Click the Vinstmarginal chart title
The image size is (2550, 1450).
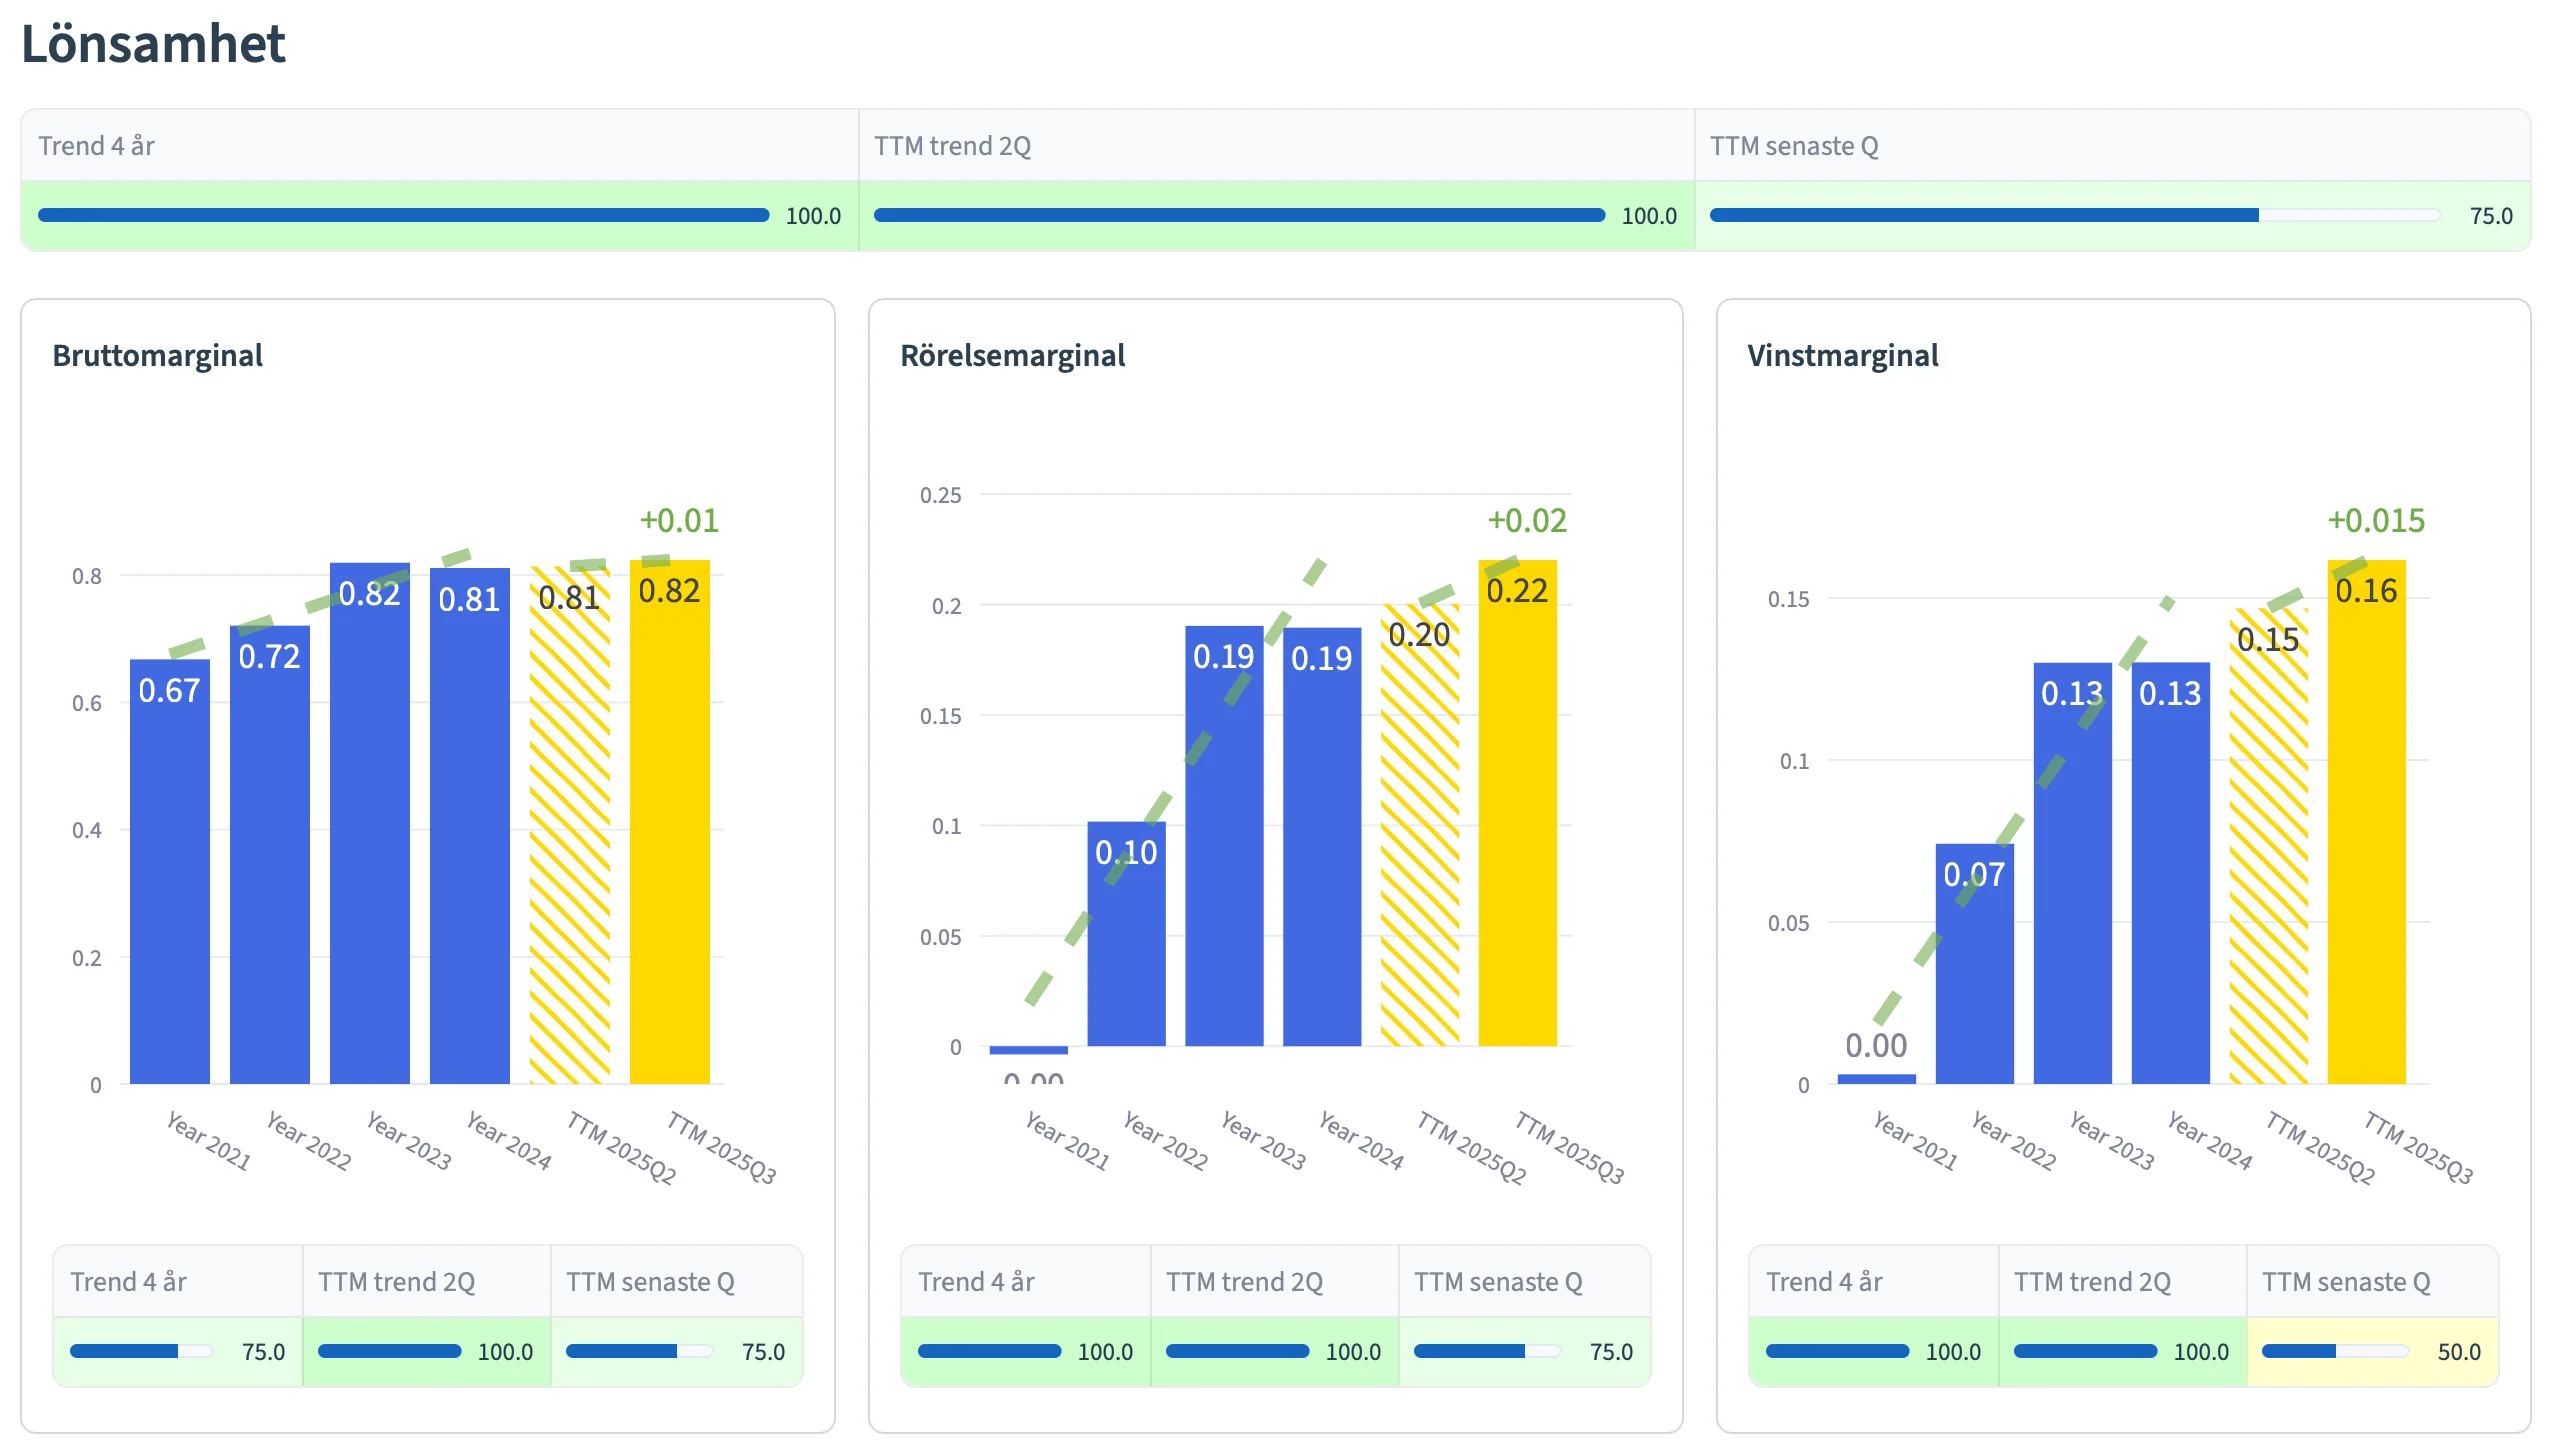(1842, 356)
